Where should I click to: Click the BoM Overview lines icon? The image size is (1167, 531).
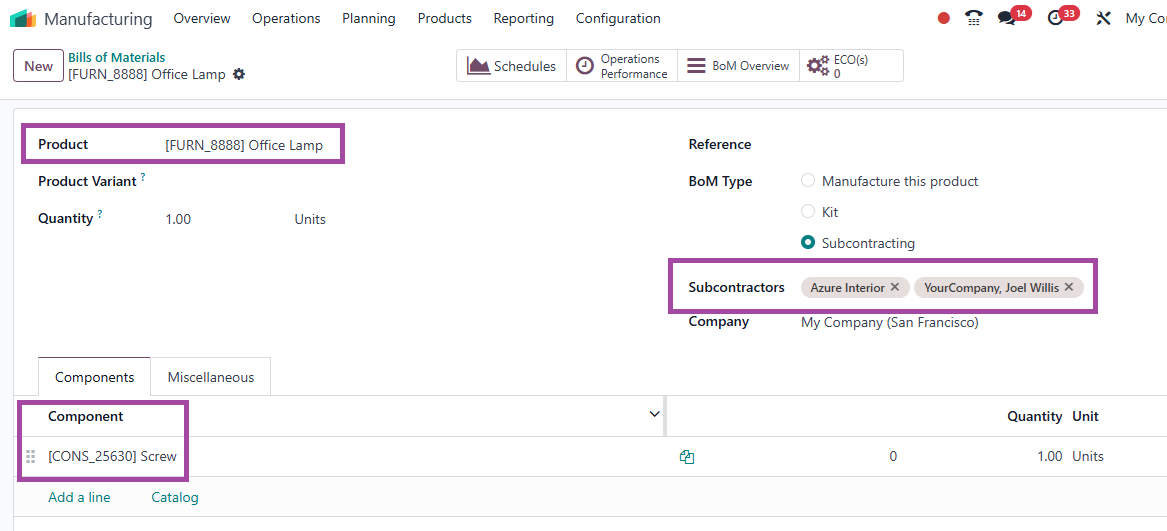696,66
